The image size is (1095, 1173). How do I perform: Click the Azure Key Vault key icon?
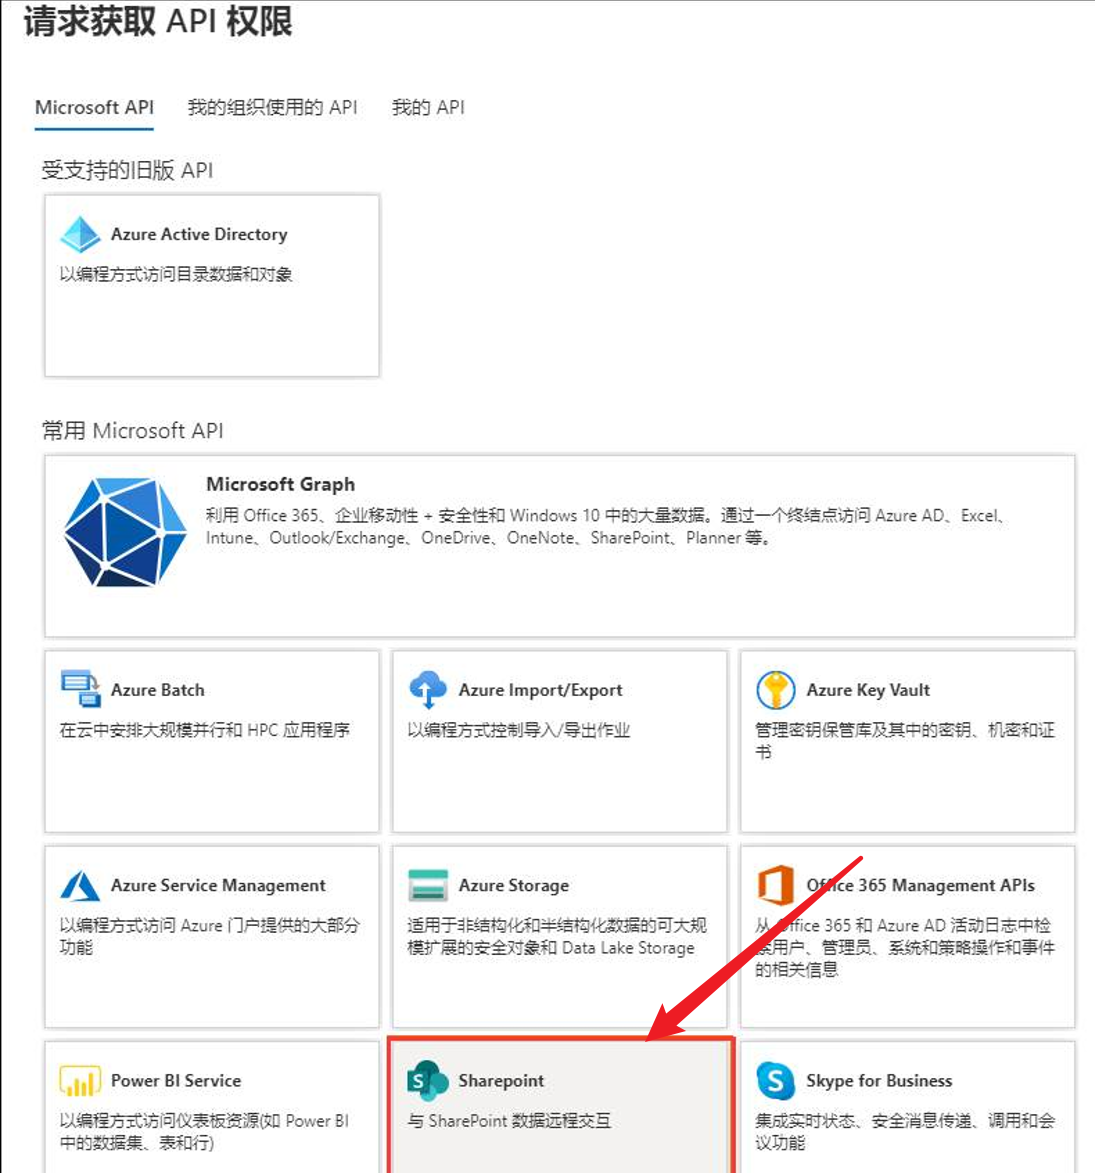(776, 689)
